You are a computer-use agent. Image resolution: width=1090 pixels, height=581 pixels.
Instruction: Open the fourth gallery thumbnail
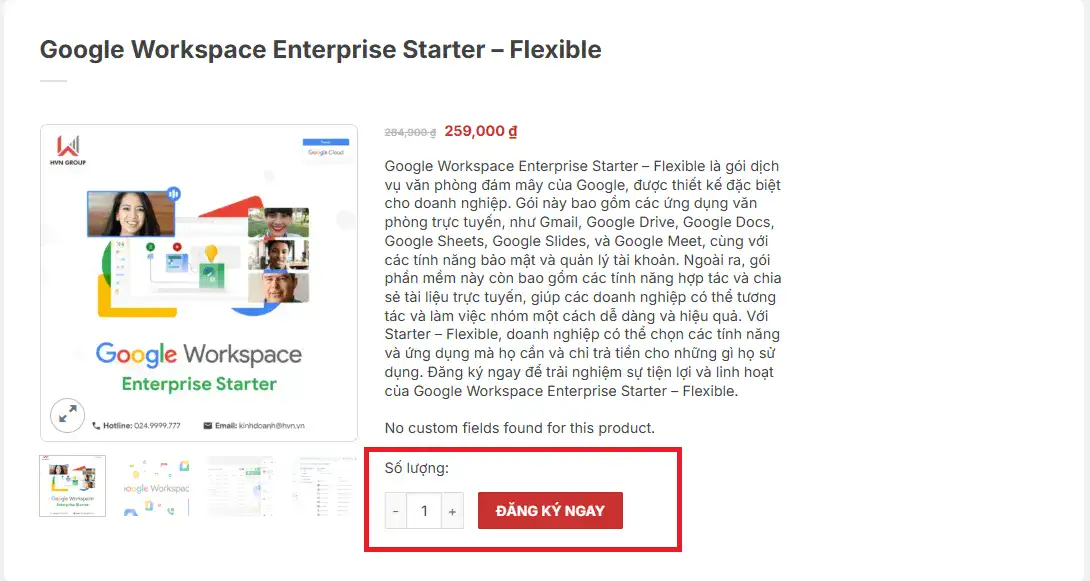(324, 486)
